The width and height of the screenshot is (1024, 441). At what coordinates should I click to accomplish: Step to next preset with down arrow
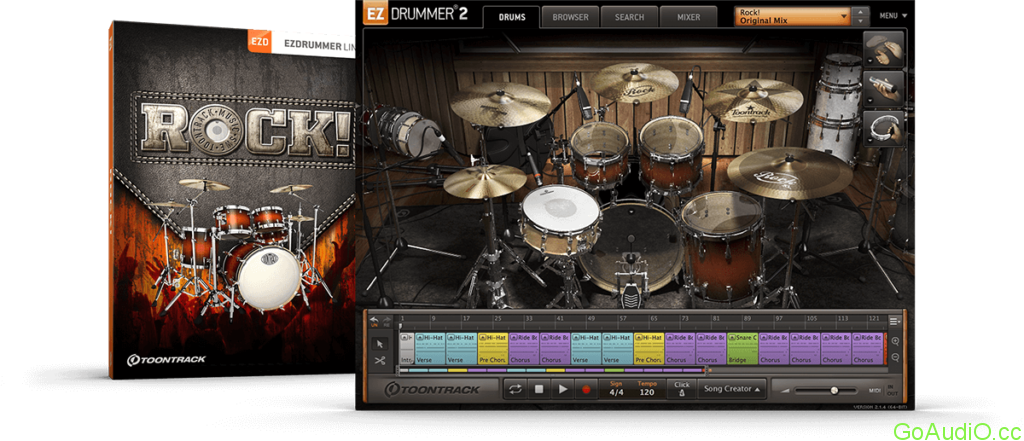[861, 22]
